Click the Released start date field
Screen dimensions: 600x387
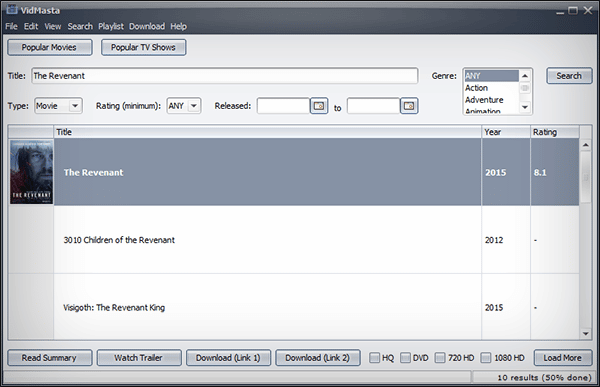click(x=284, y=106)
